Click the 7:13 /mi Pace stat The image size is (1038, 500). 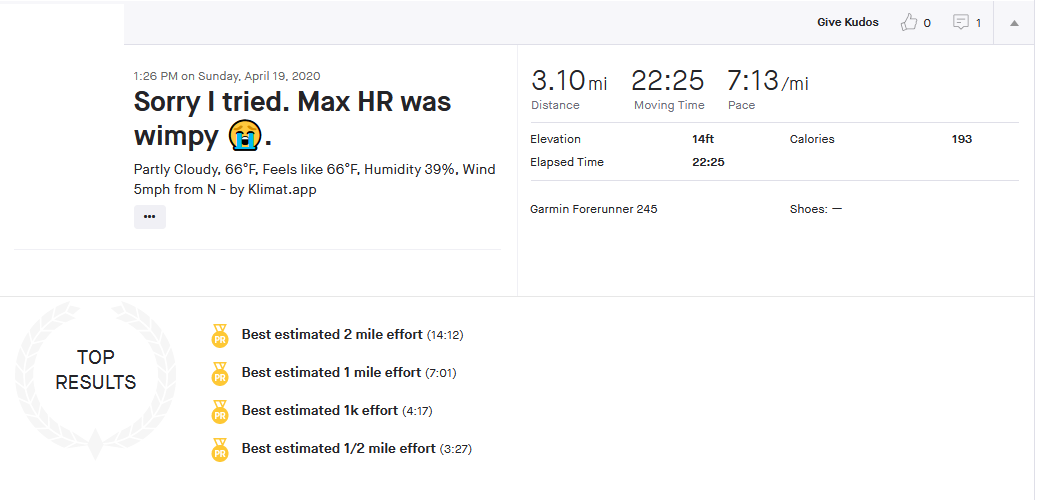pyautogui.click(x=767, y=89)
